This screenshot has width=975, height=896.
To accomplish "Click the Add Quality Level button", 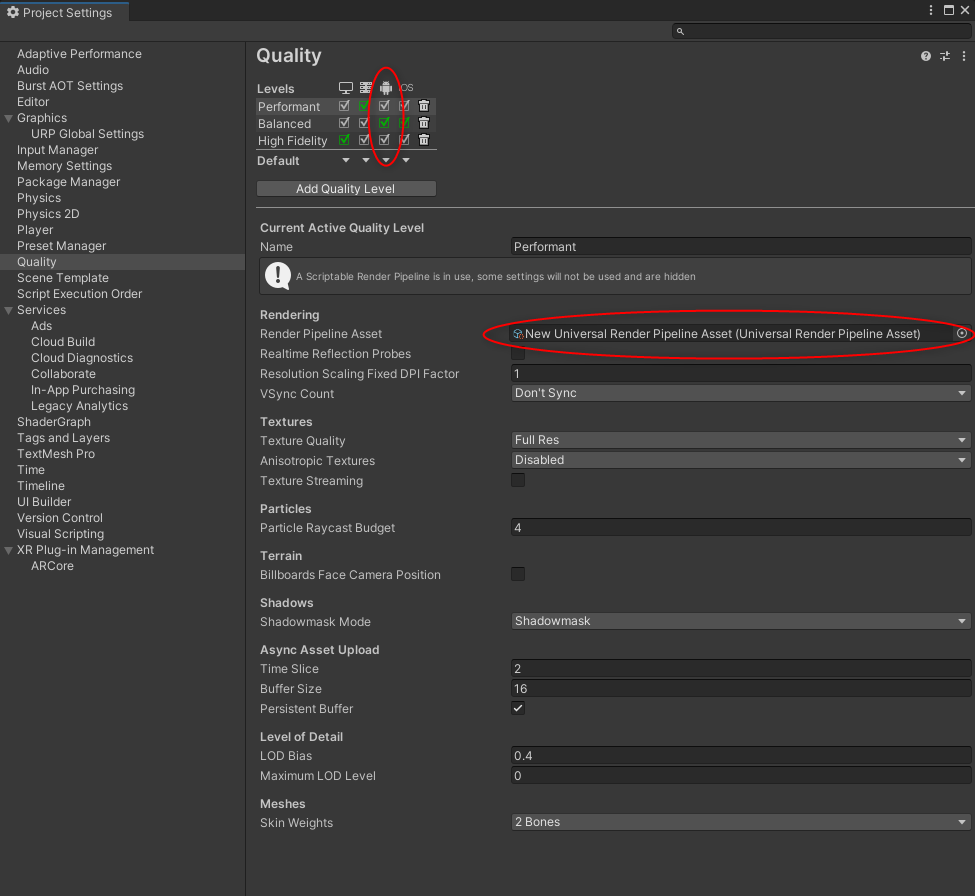I will tap(346, 188).
